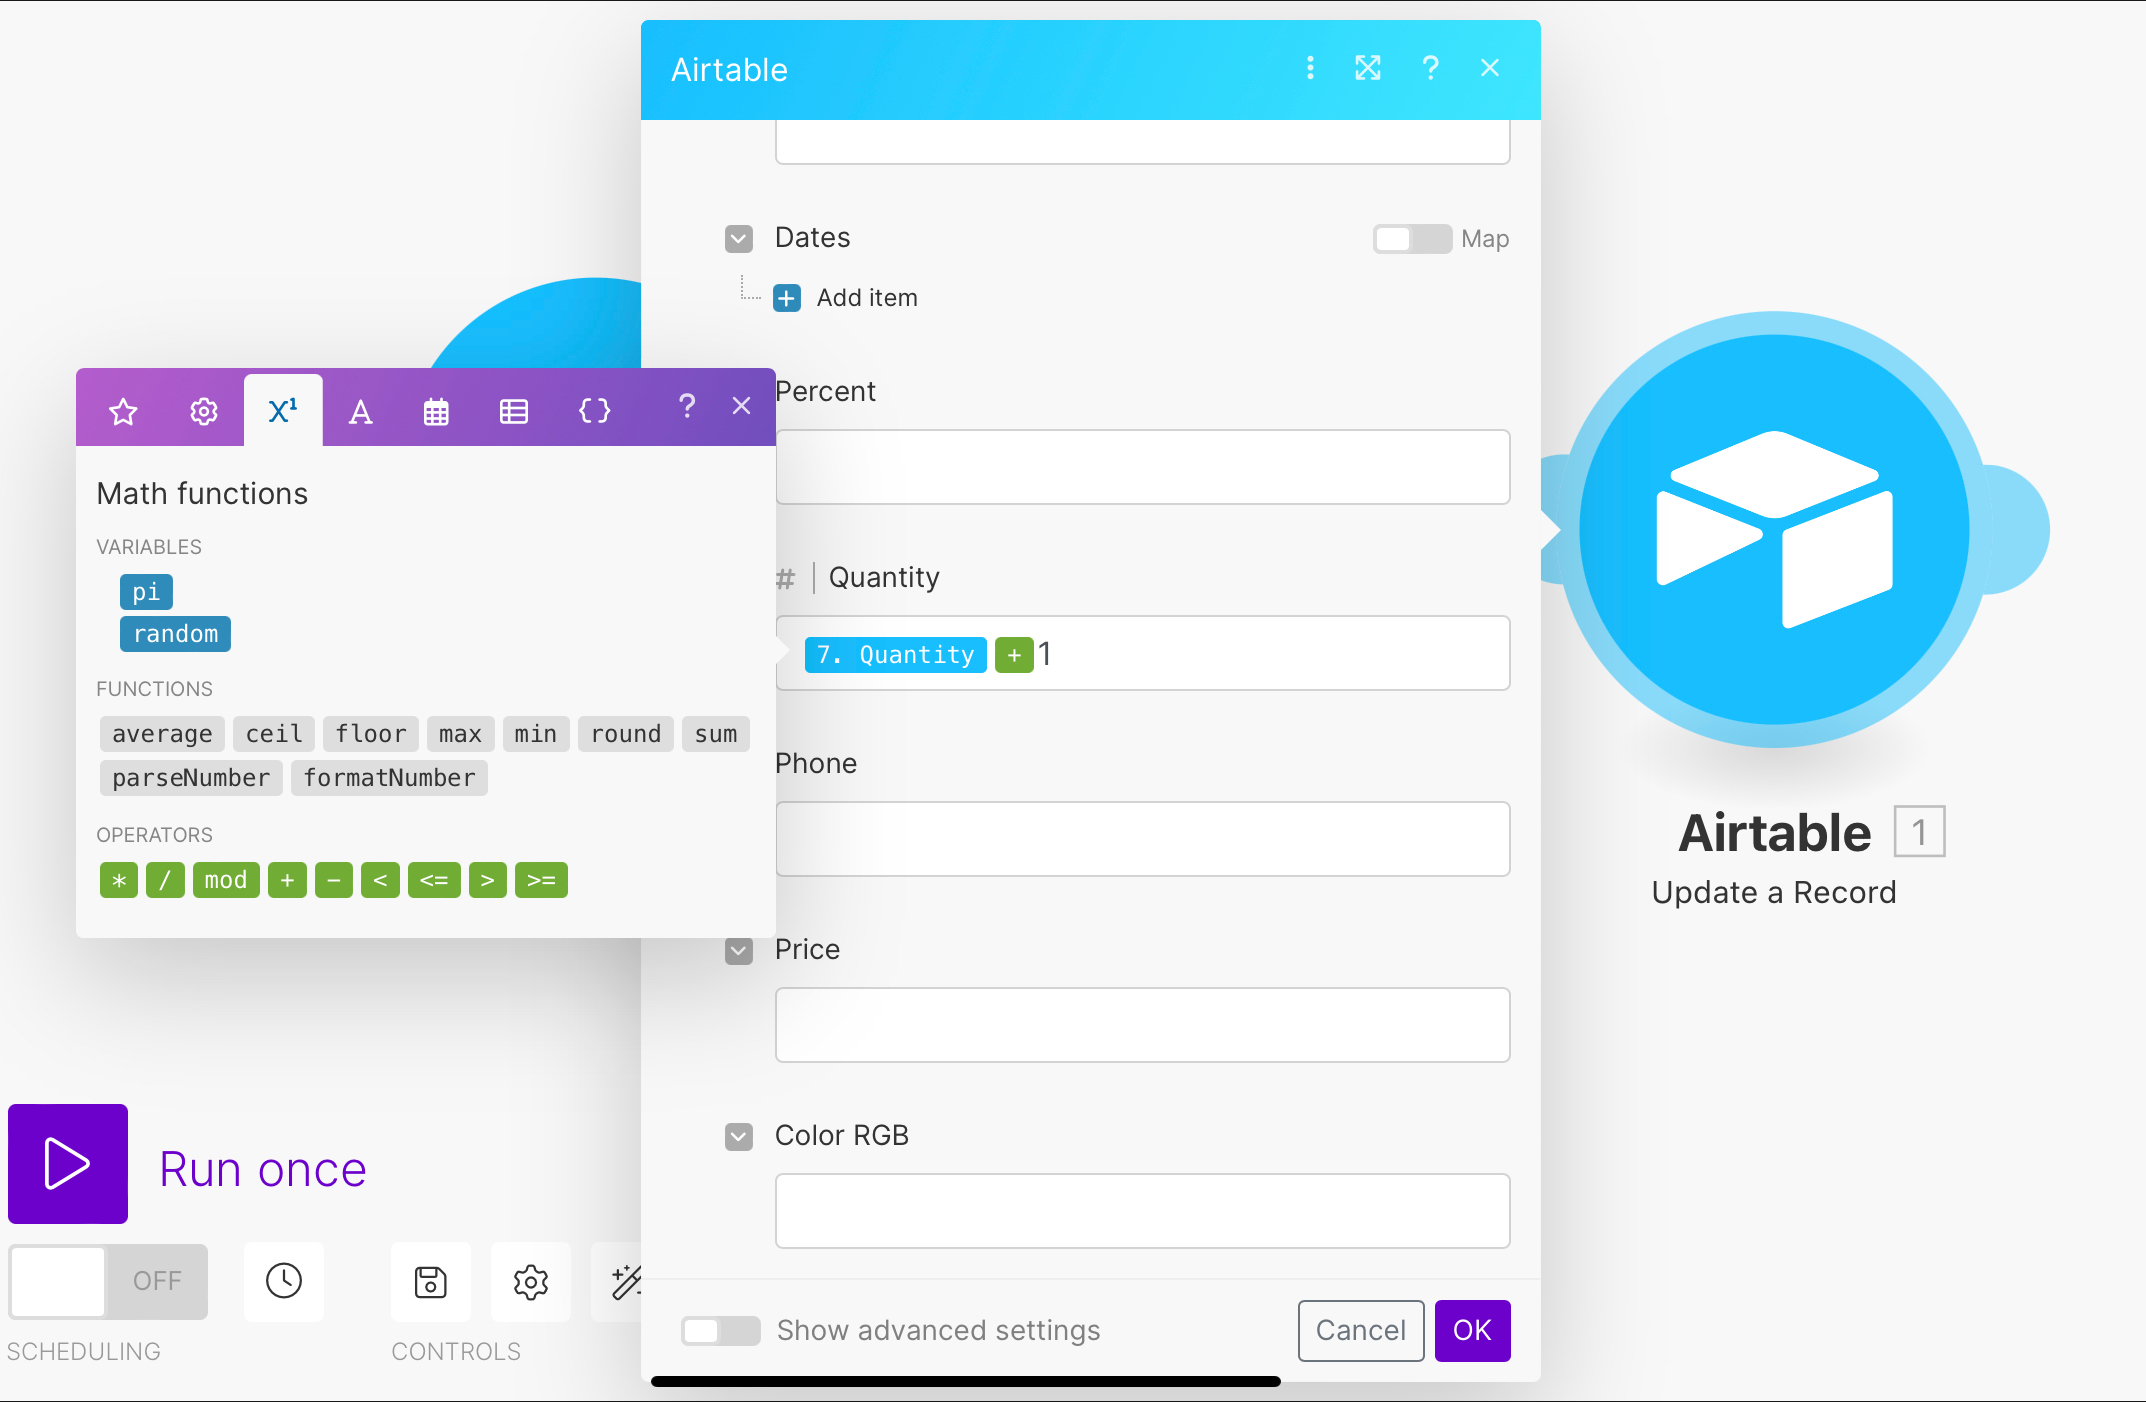The image size is (2146, 1402).
Task: Run the scenario once
Action: [68, 1164]
